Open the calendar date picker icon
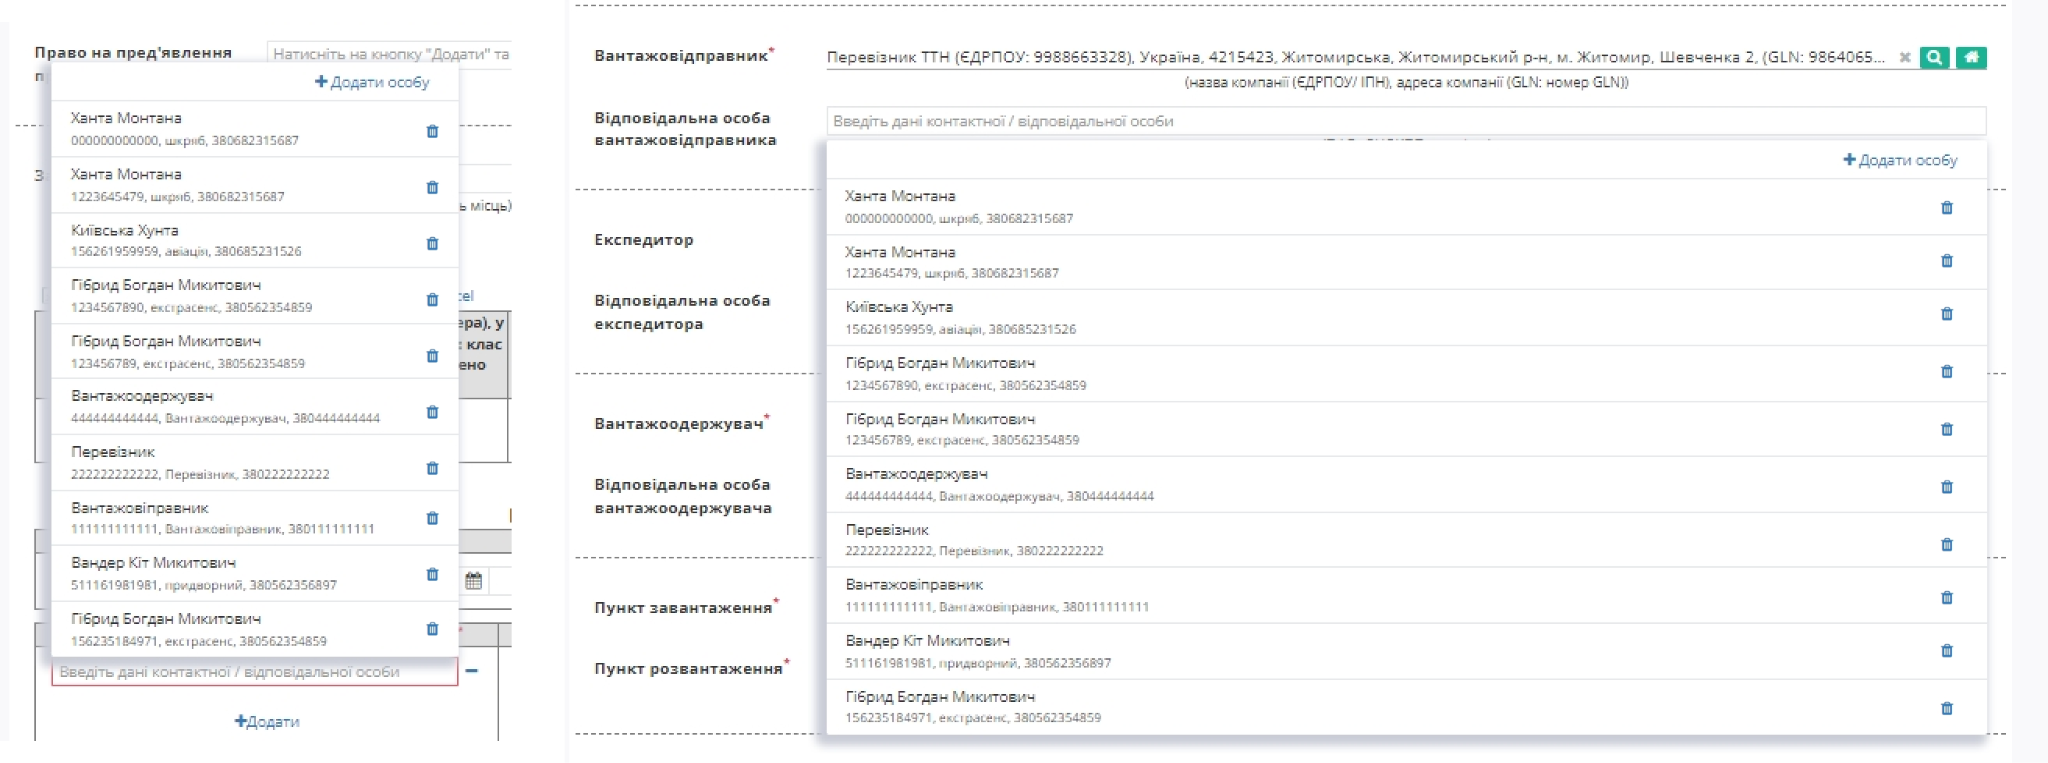This screenshot has width=2048, height=763. click(x=474, y=580)
